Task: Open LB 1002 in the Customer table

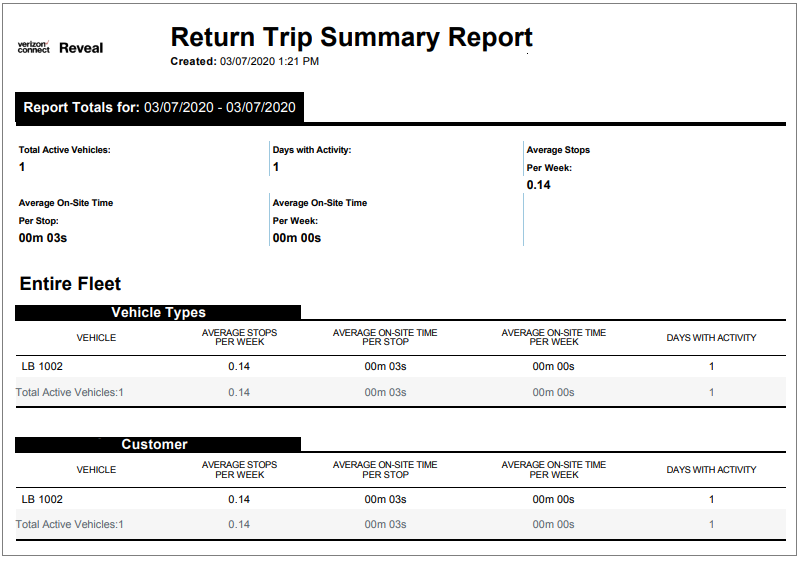Action: click(43, 499)
